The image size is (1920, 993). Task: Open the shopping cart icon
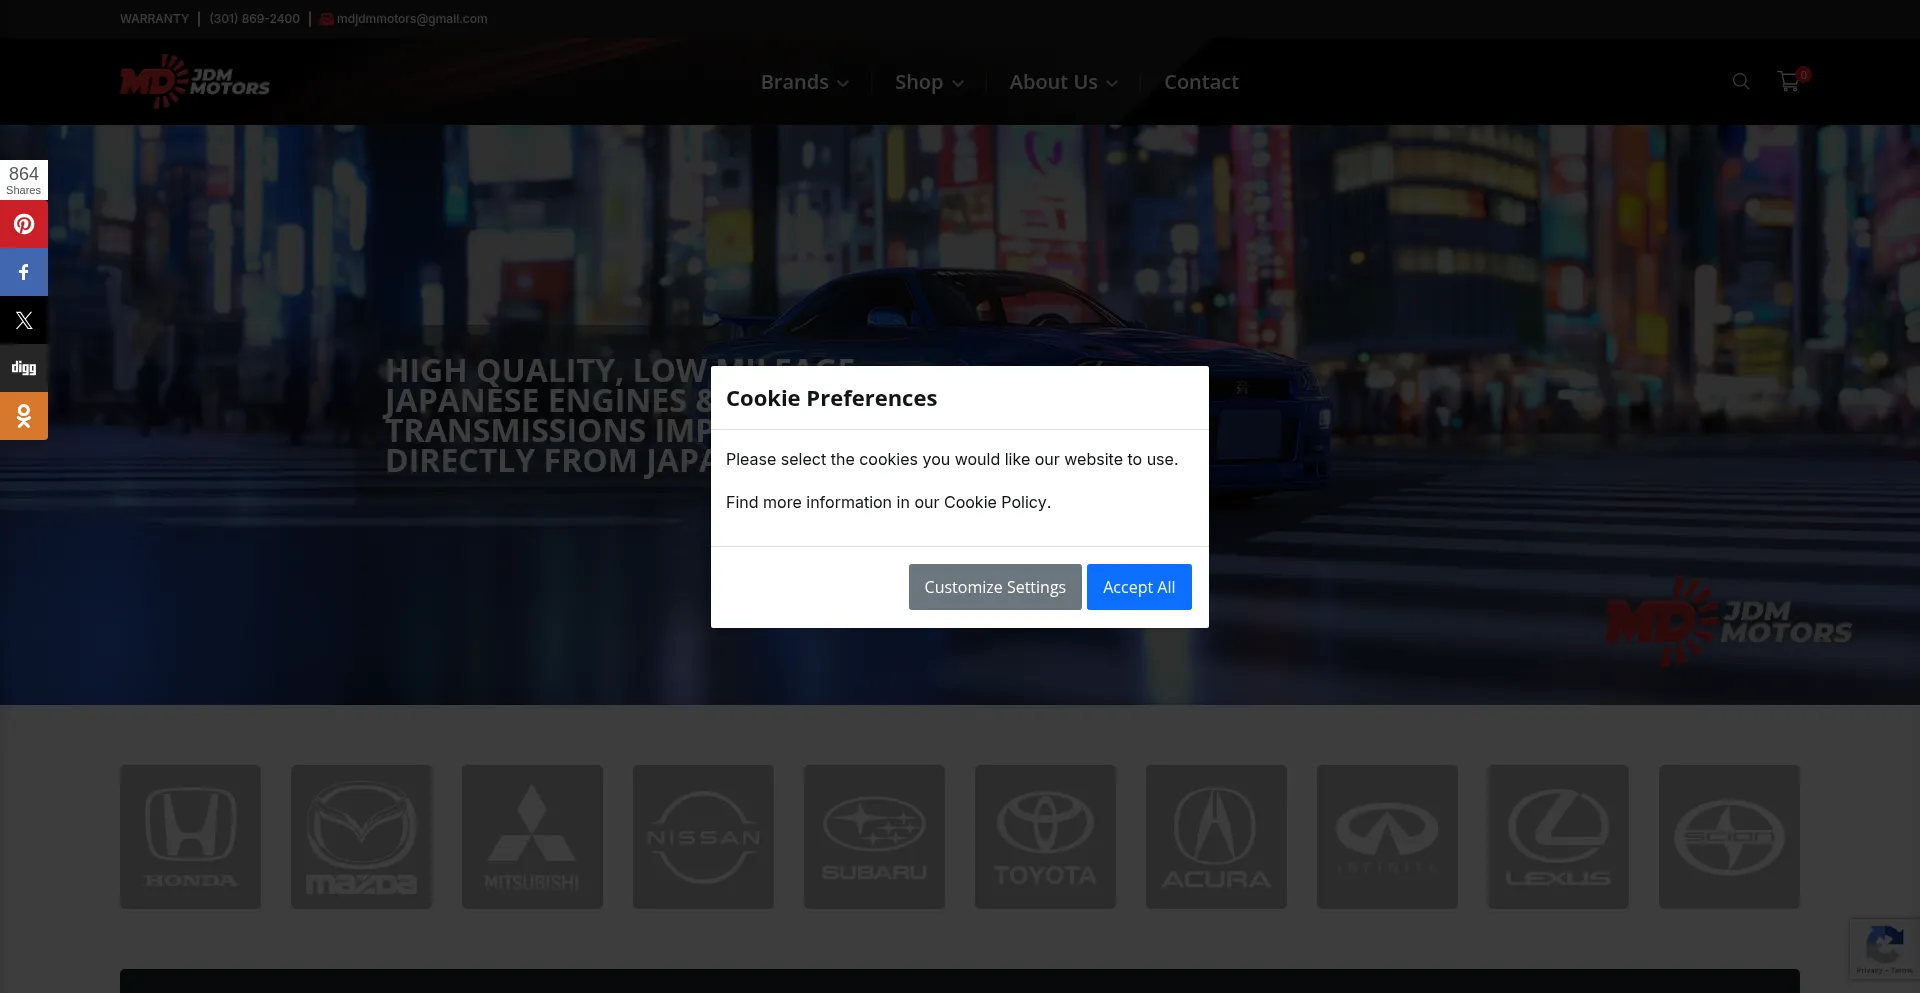pyautogui.click(x=1789, y=82)
